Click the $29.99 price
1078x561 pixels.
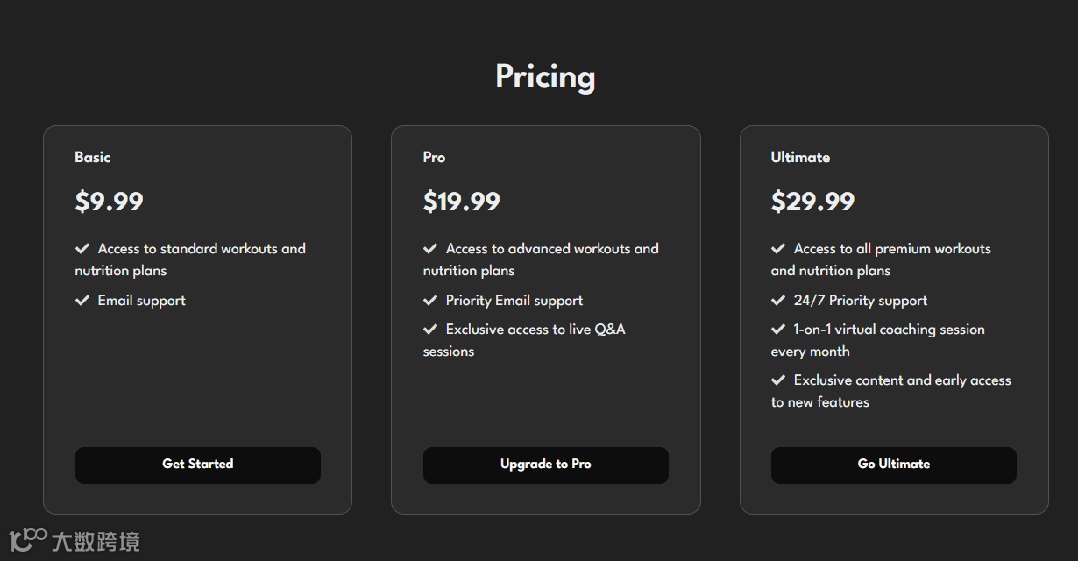point(812,202)
